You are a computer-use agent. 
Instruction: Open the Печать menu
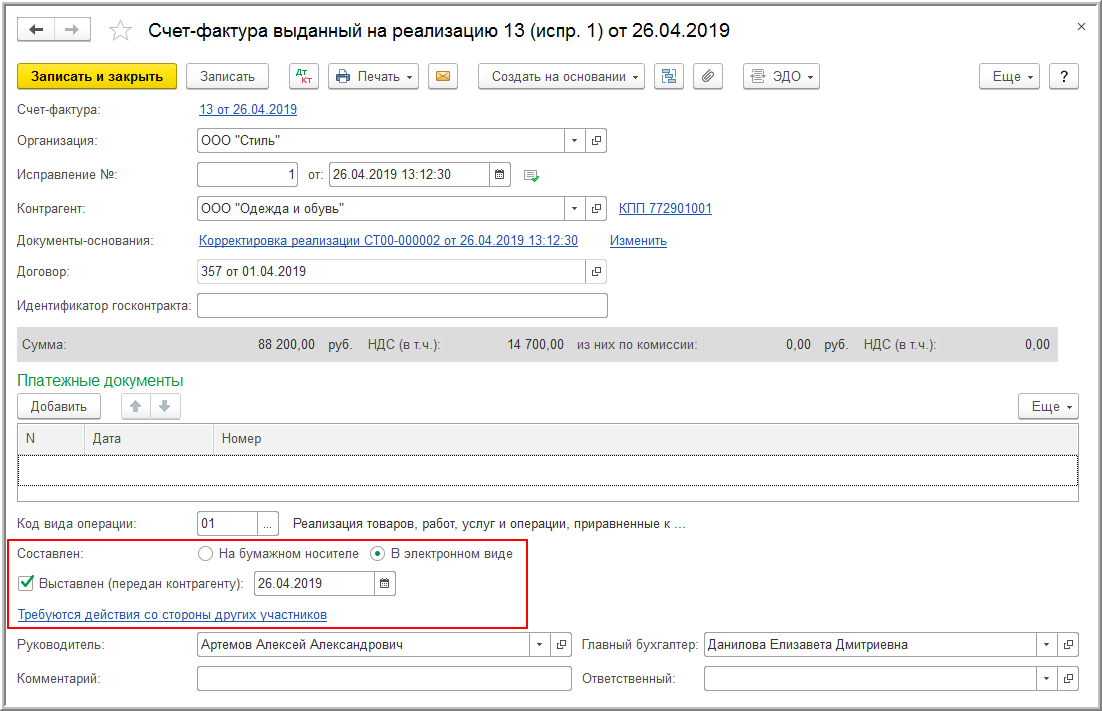[373, 77]
